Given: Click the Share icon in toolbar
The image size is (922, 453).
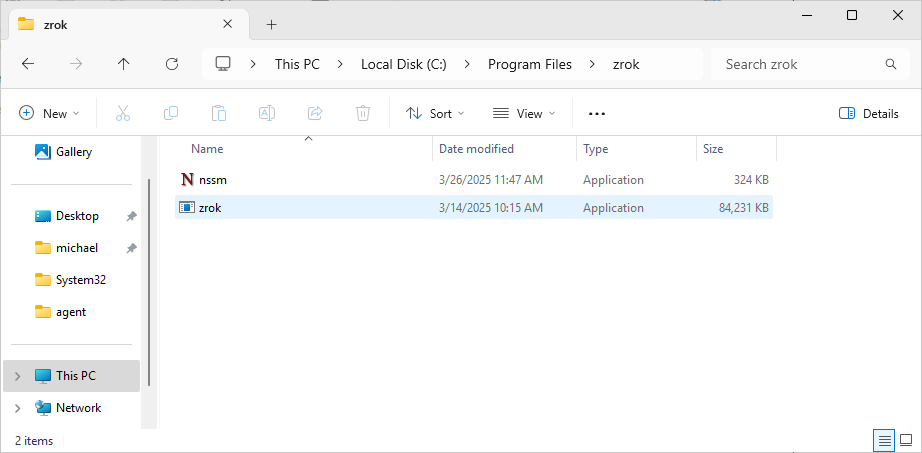Looking at the screenshot, I should (315, 113).
